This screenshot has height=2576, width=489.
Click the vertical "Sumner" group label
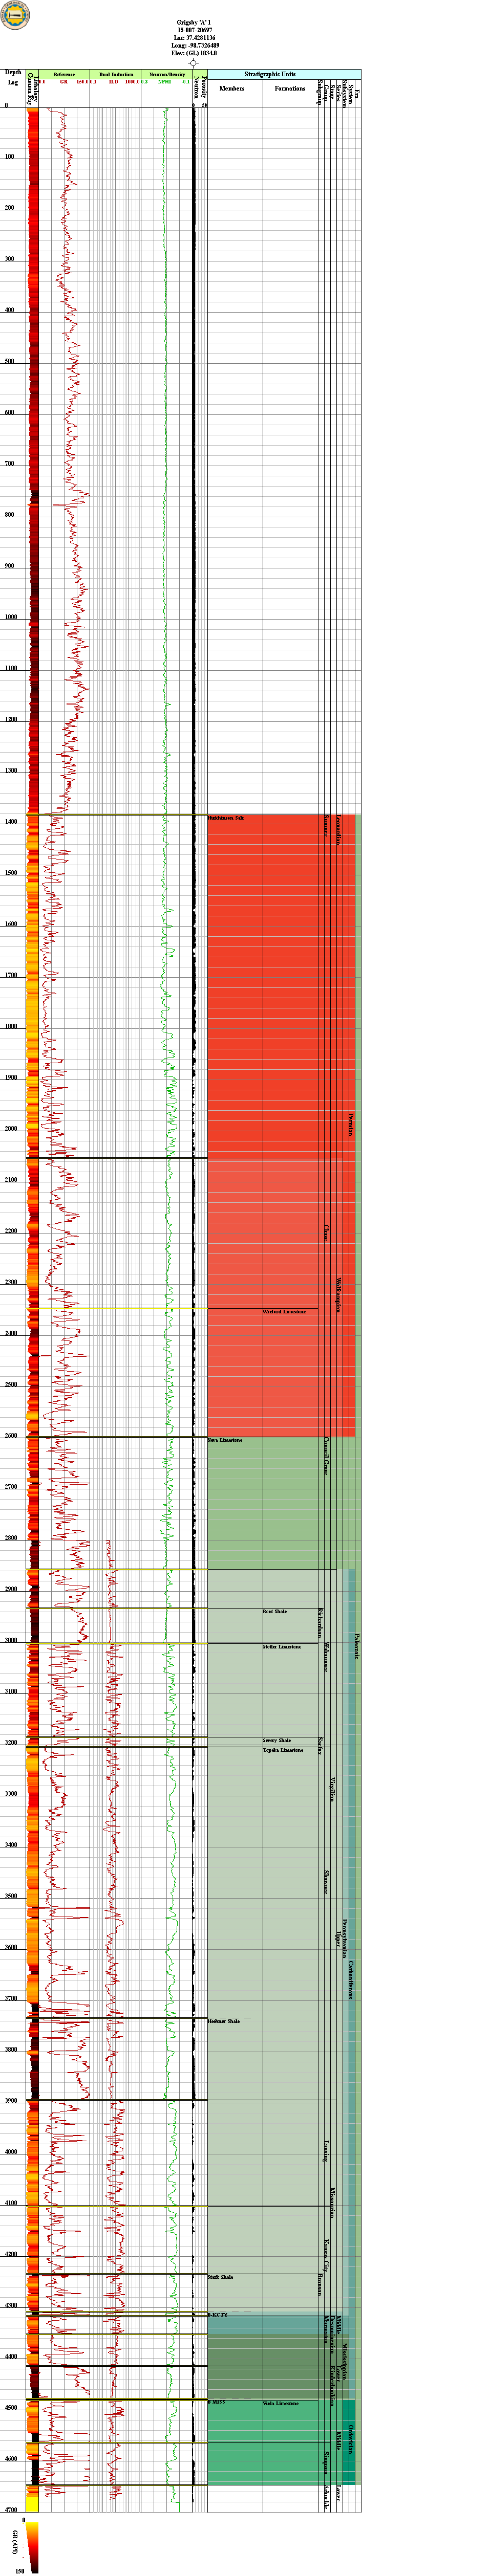[x=326, y=826]
